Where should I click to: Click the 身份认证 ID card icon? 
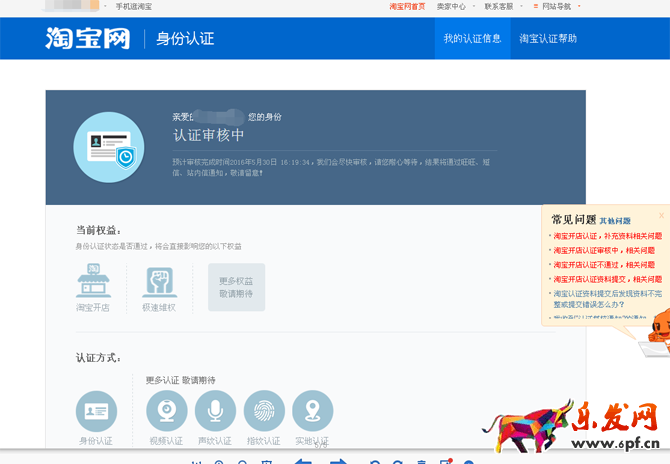pos(96,411)
